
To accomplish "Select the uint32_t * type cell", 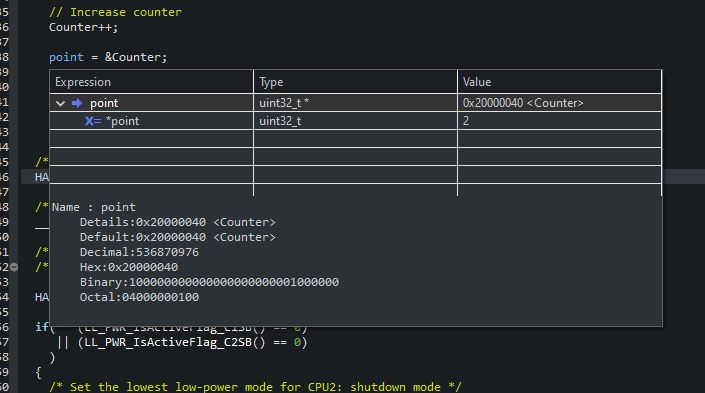I will pos(355,103).
